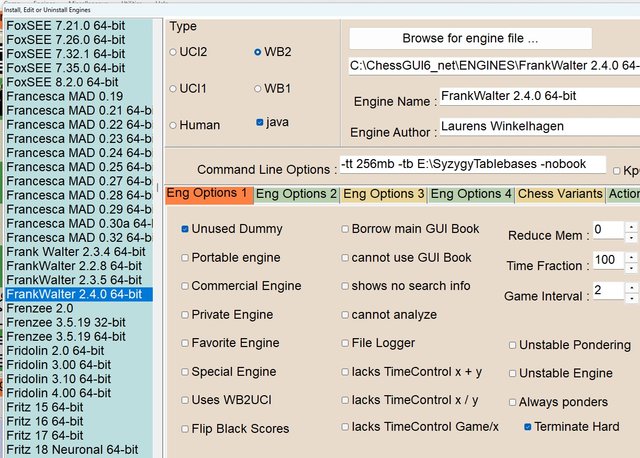Image resolution: width=640 pixels, height=458 pixels.
Task: Click the Engine Author input field
Action: tap(540, 127)
